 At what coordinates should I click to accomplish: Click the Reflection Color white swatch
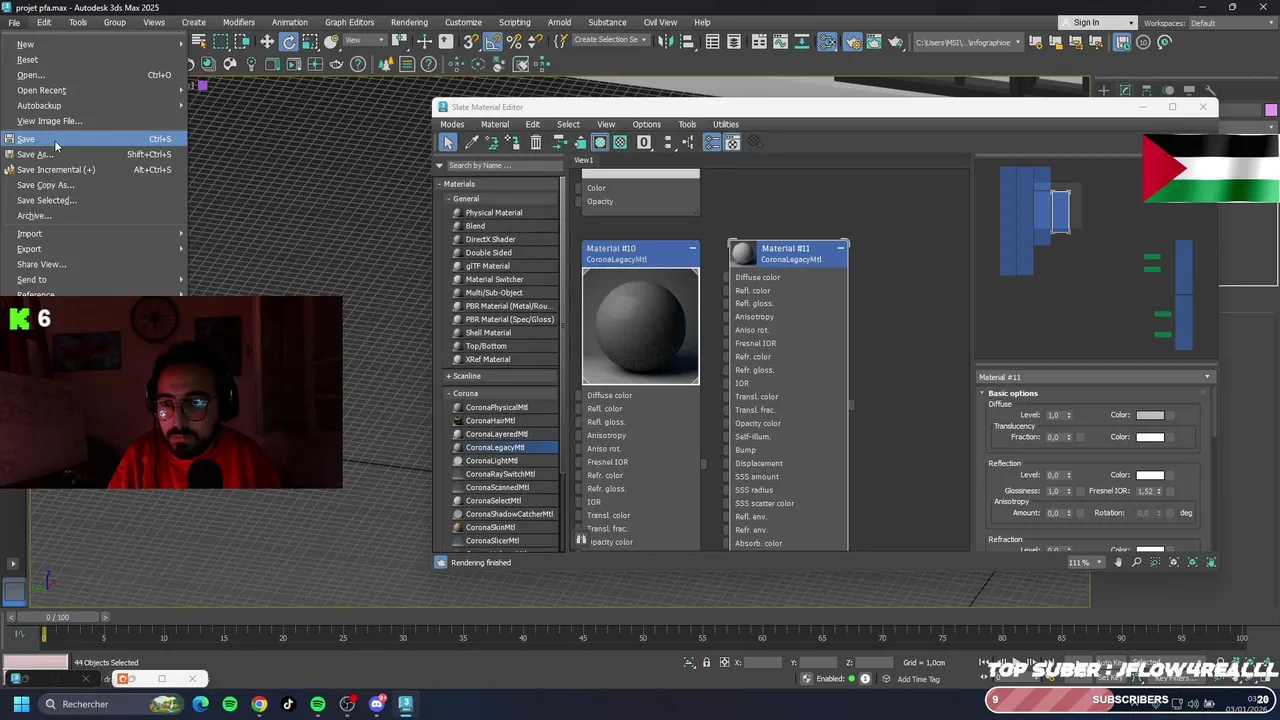point(1150,475)
